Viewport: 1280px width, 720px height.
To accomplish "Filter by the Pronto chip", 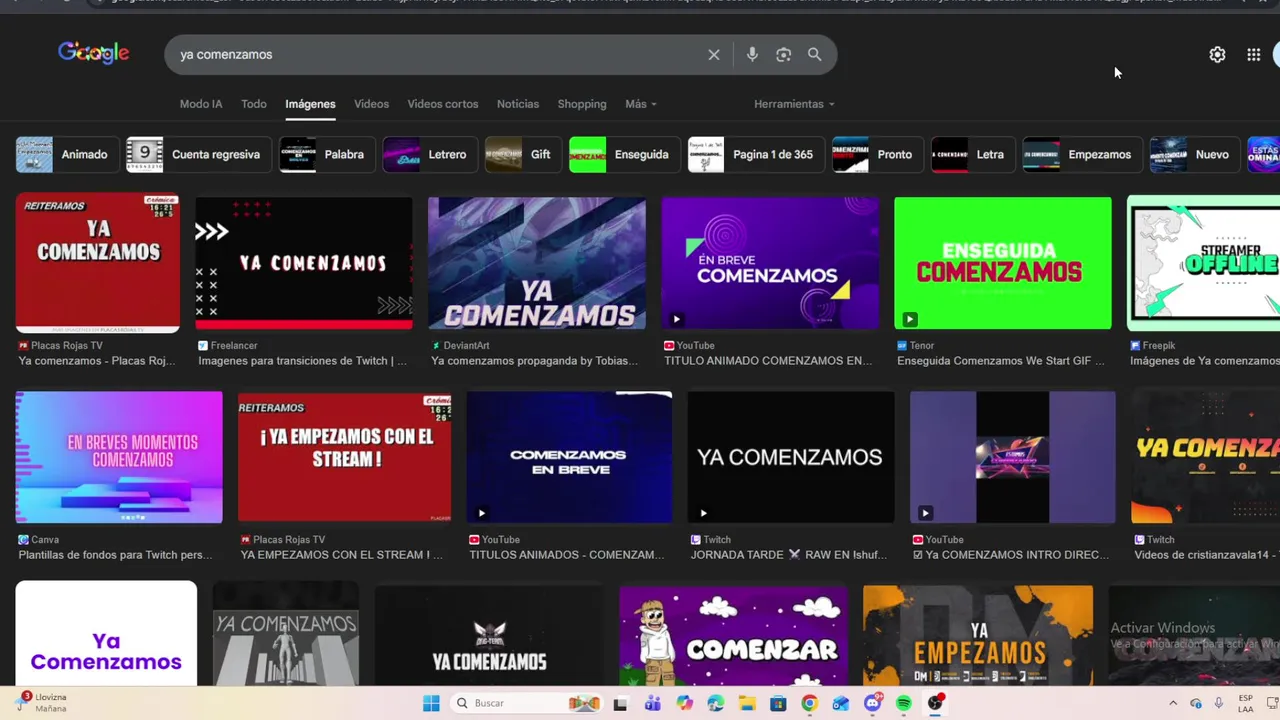I will (x=877, y=155).
